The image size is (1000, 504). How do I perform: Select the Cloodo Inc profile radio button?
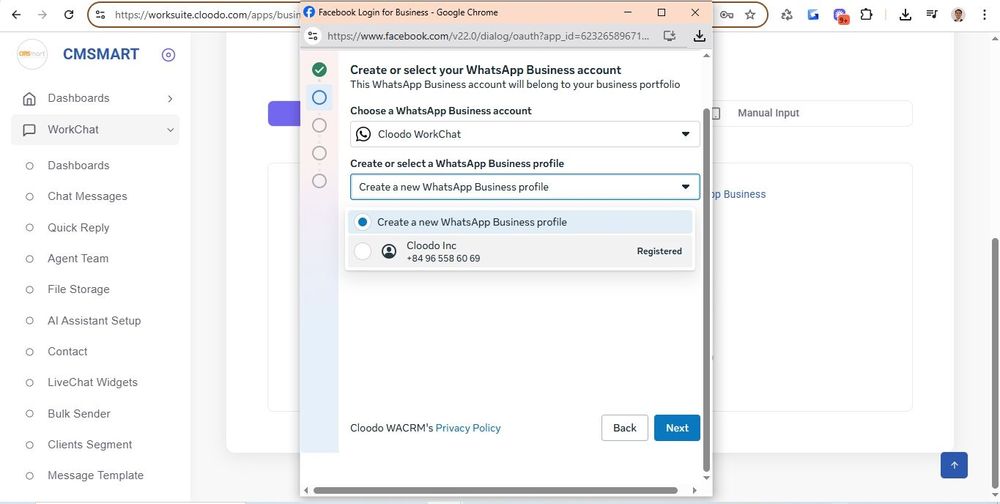[x=362, y=252]
